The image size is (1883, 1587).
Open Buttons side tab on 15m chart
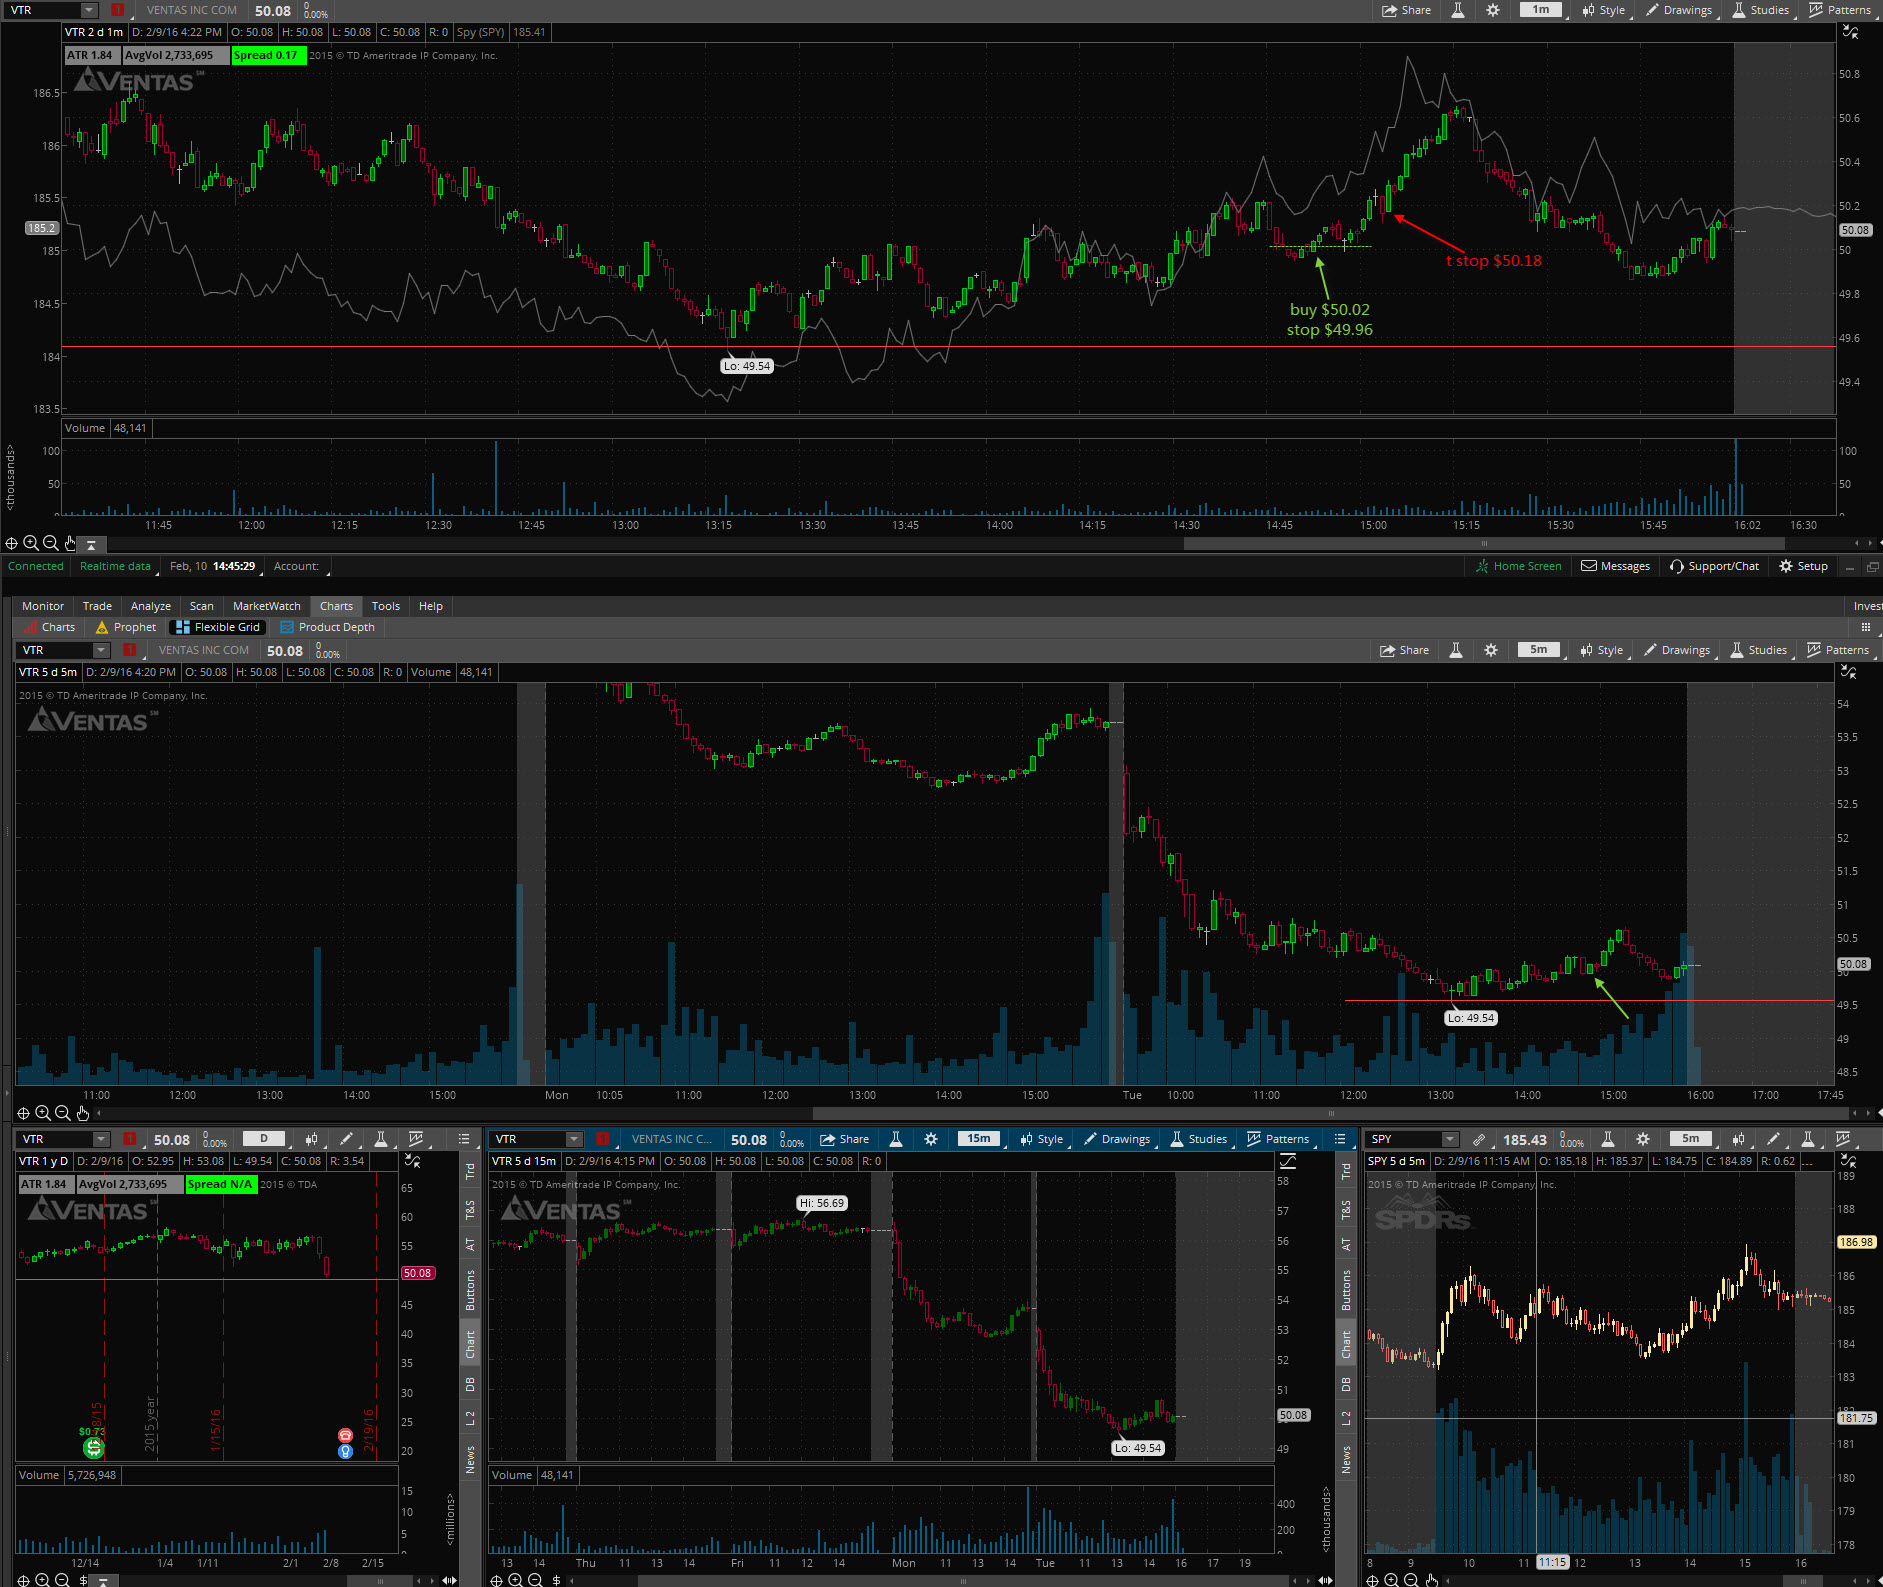tap(1346, 1290)
